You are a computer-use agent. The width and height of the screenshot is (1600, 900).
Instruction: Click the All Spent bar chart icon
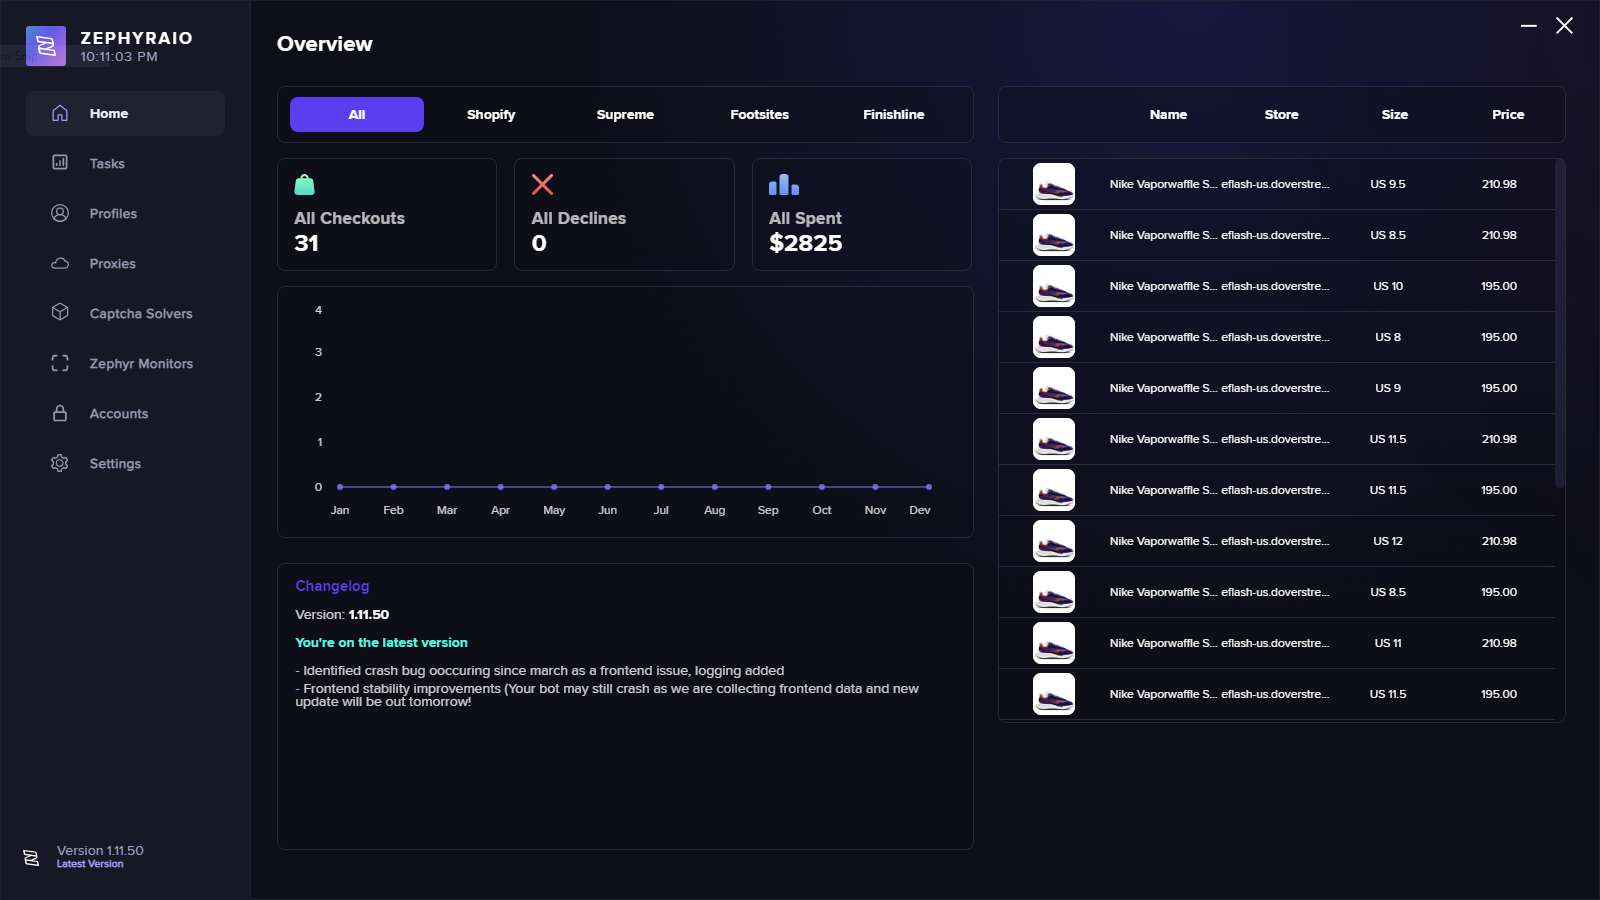(784, 185)
